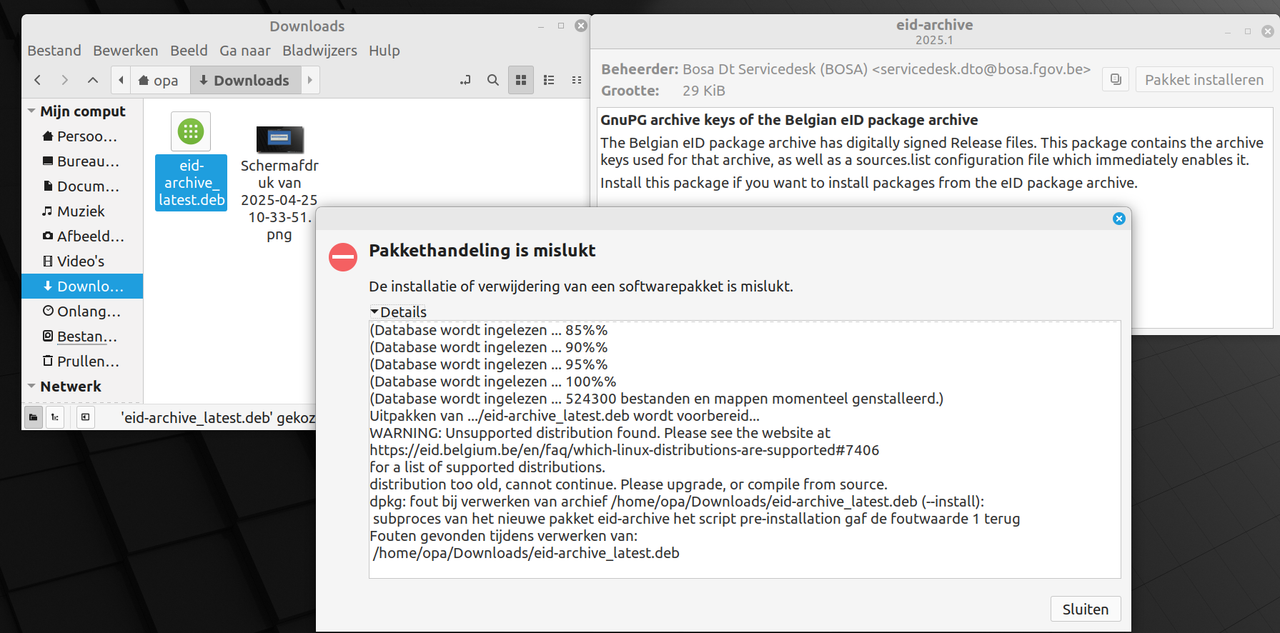Click the left path-bar scroll arrow
The image size is (1280, 633).
(x=121, y=80)
